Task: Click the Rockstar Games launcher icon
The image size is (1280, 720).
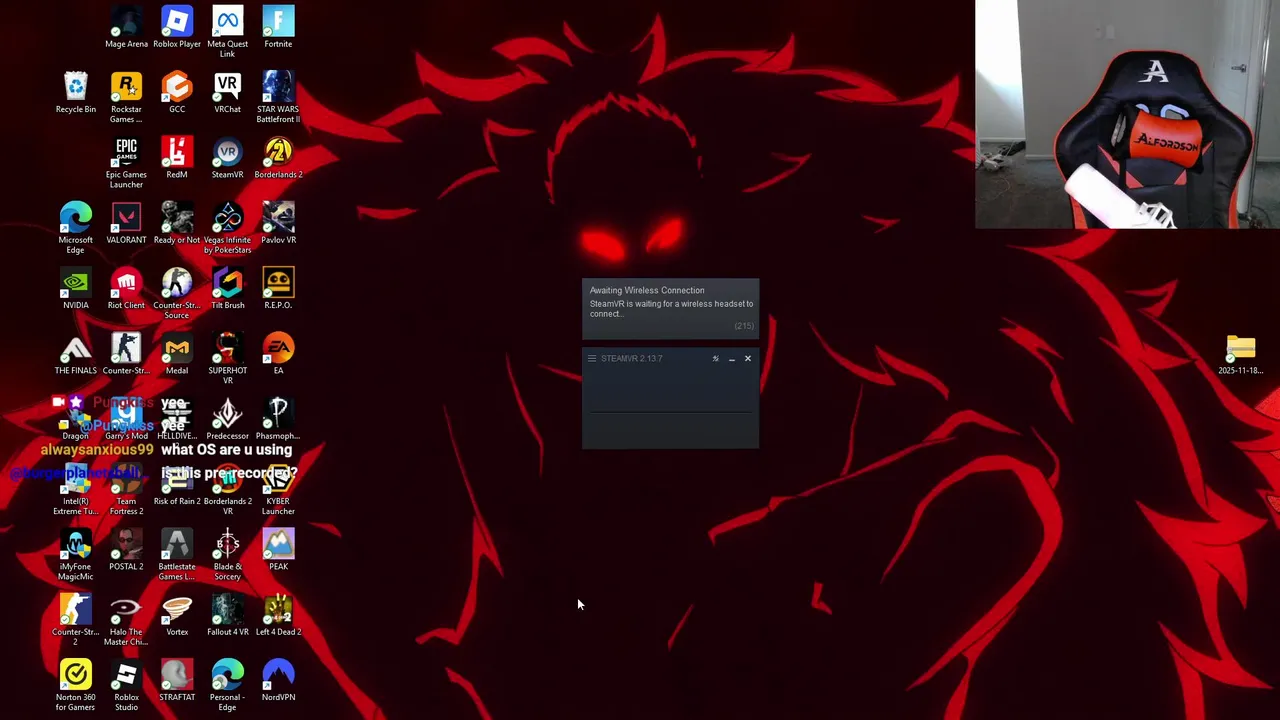Action: pos(126,98)
